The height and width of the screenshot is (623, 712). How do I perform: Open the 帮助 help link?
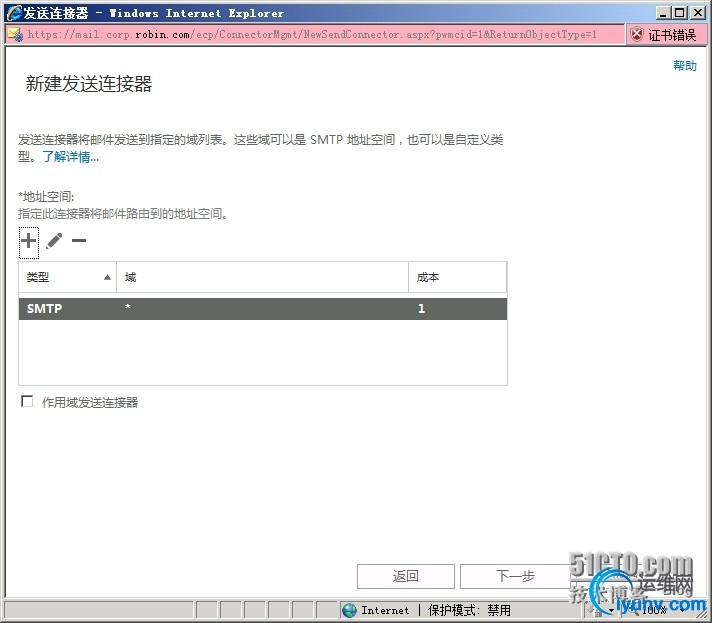pos(685,66)
